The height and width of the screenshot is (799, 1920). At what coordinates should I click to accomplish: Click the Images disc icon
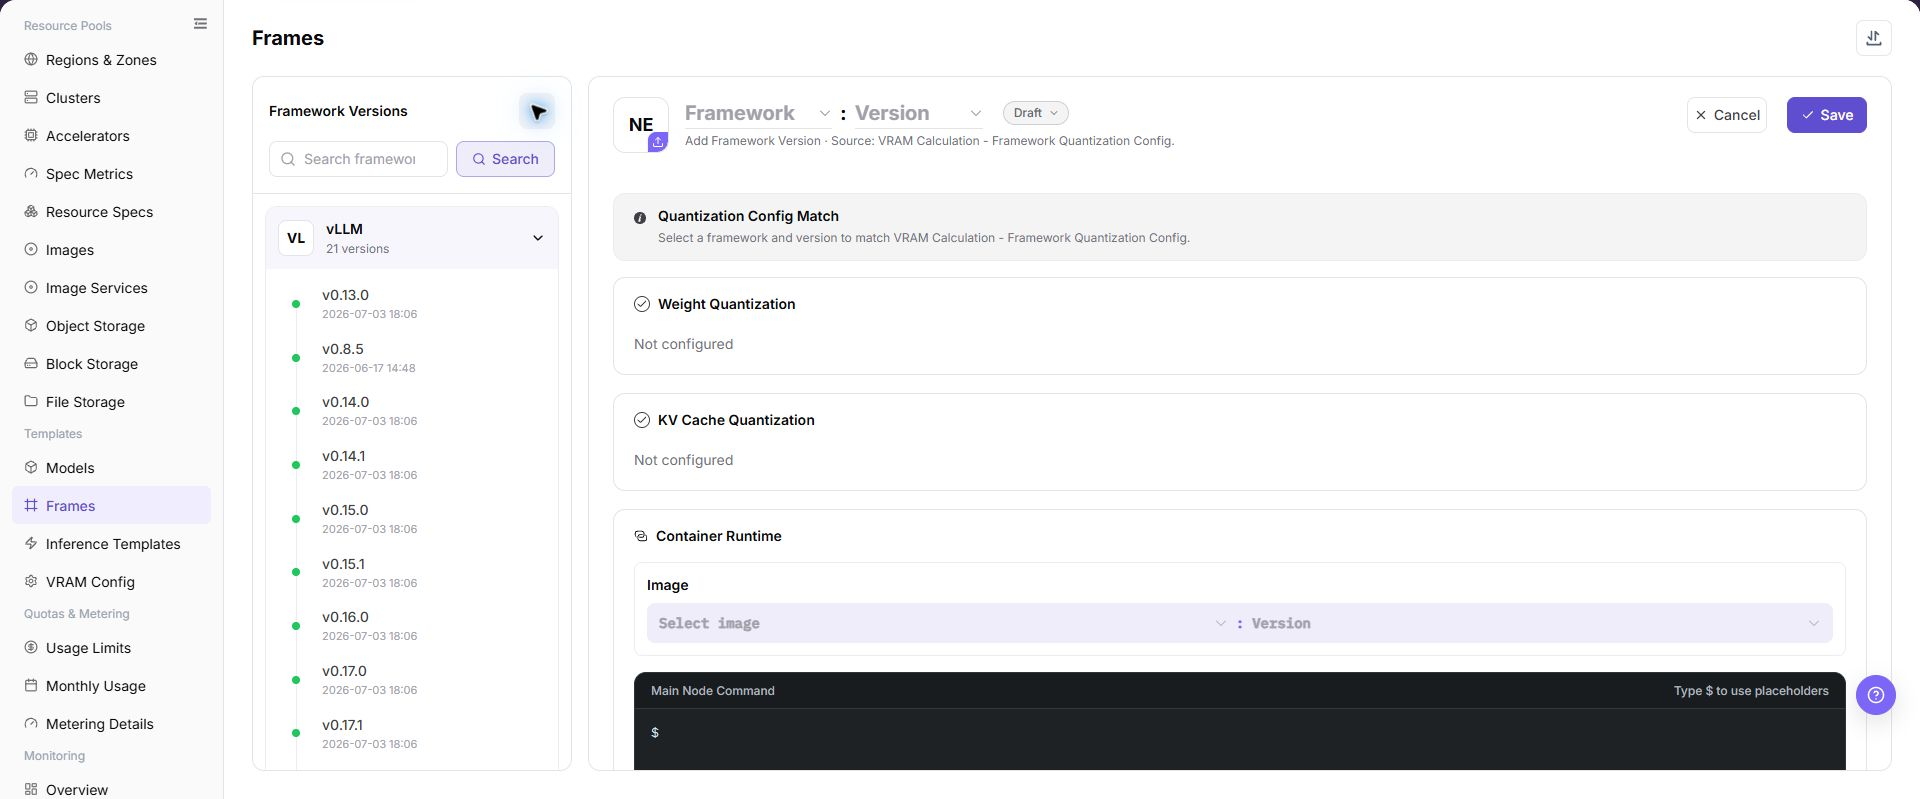pos(31,249)
